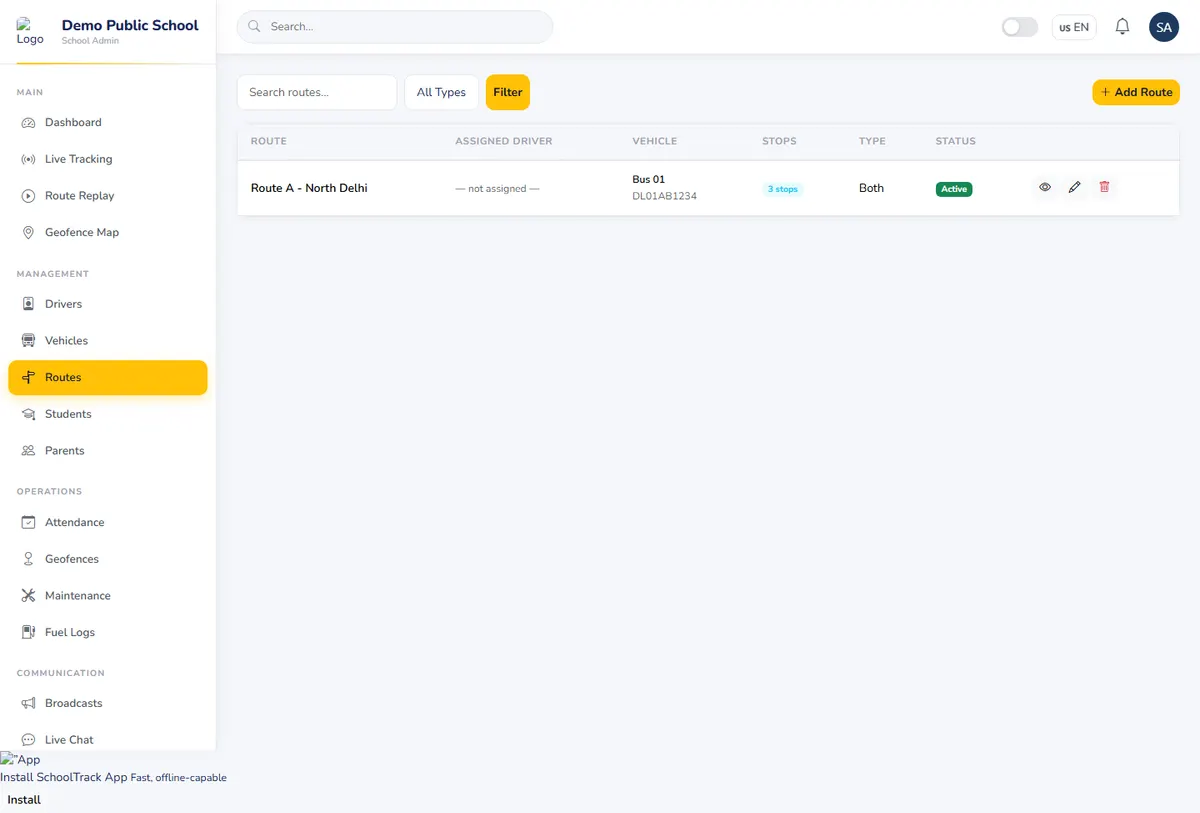
Task: Open the Route Replay page
Action: point(108,196)
